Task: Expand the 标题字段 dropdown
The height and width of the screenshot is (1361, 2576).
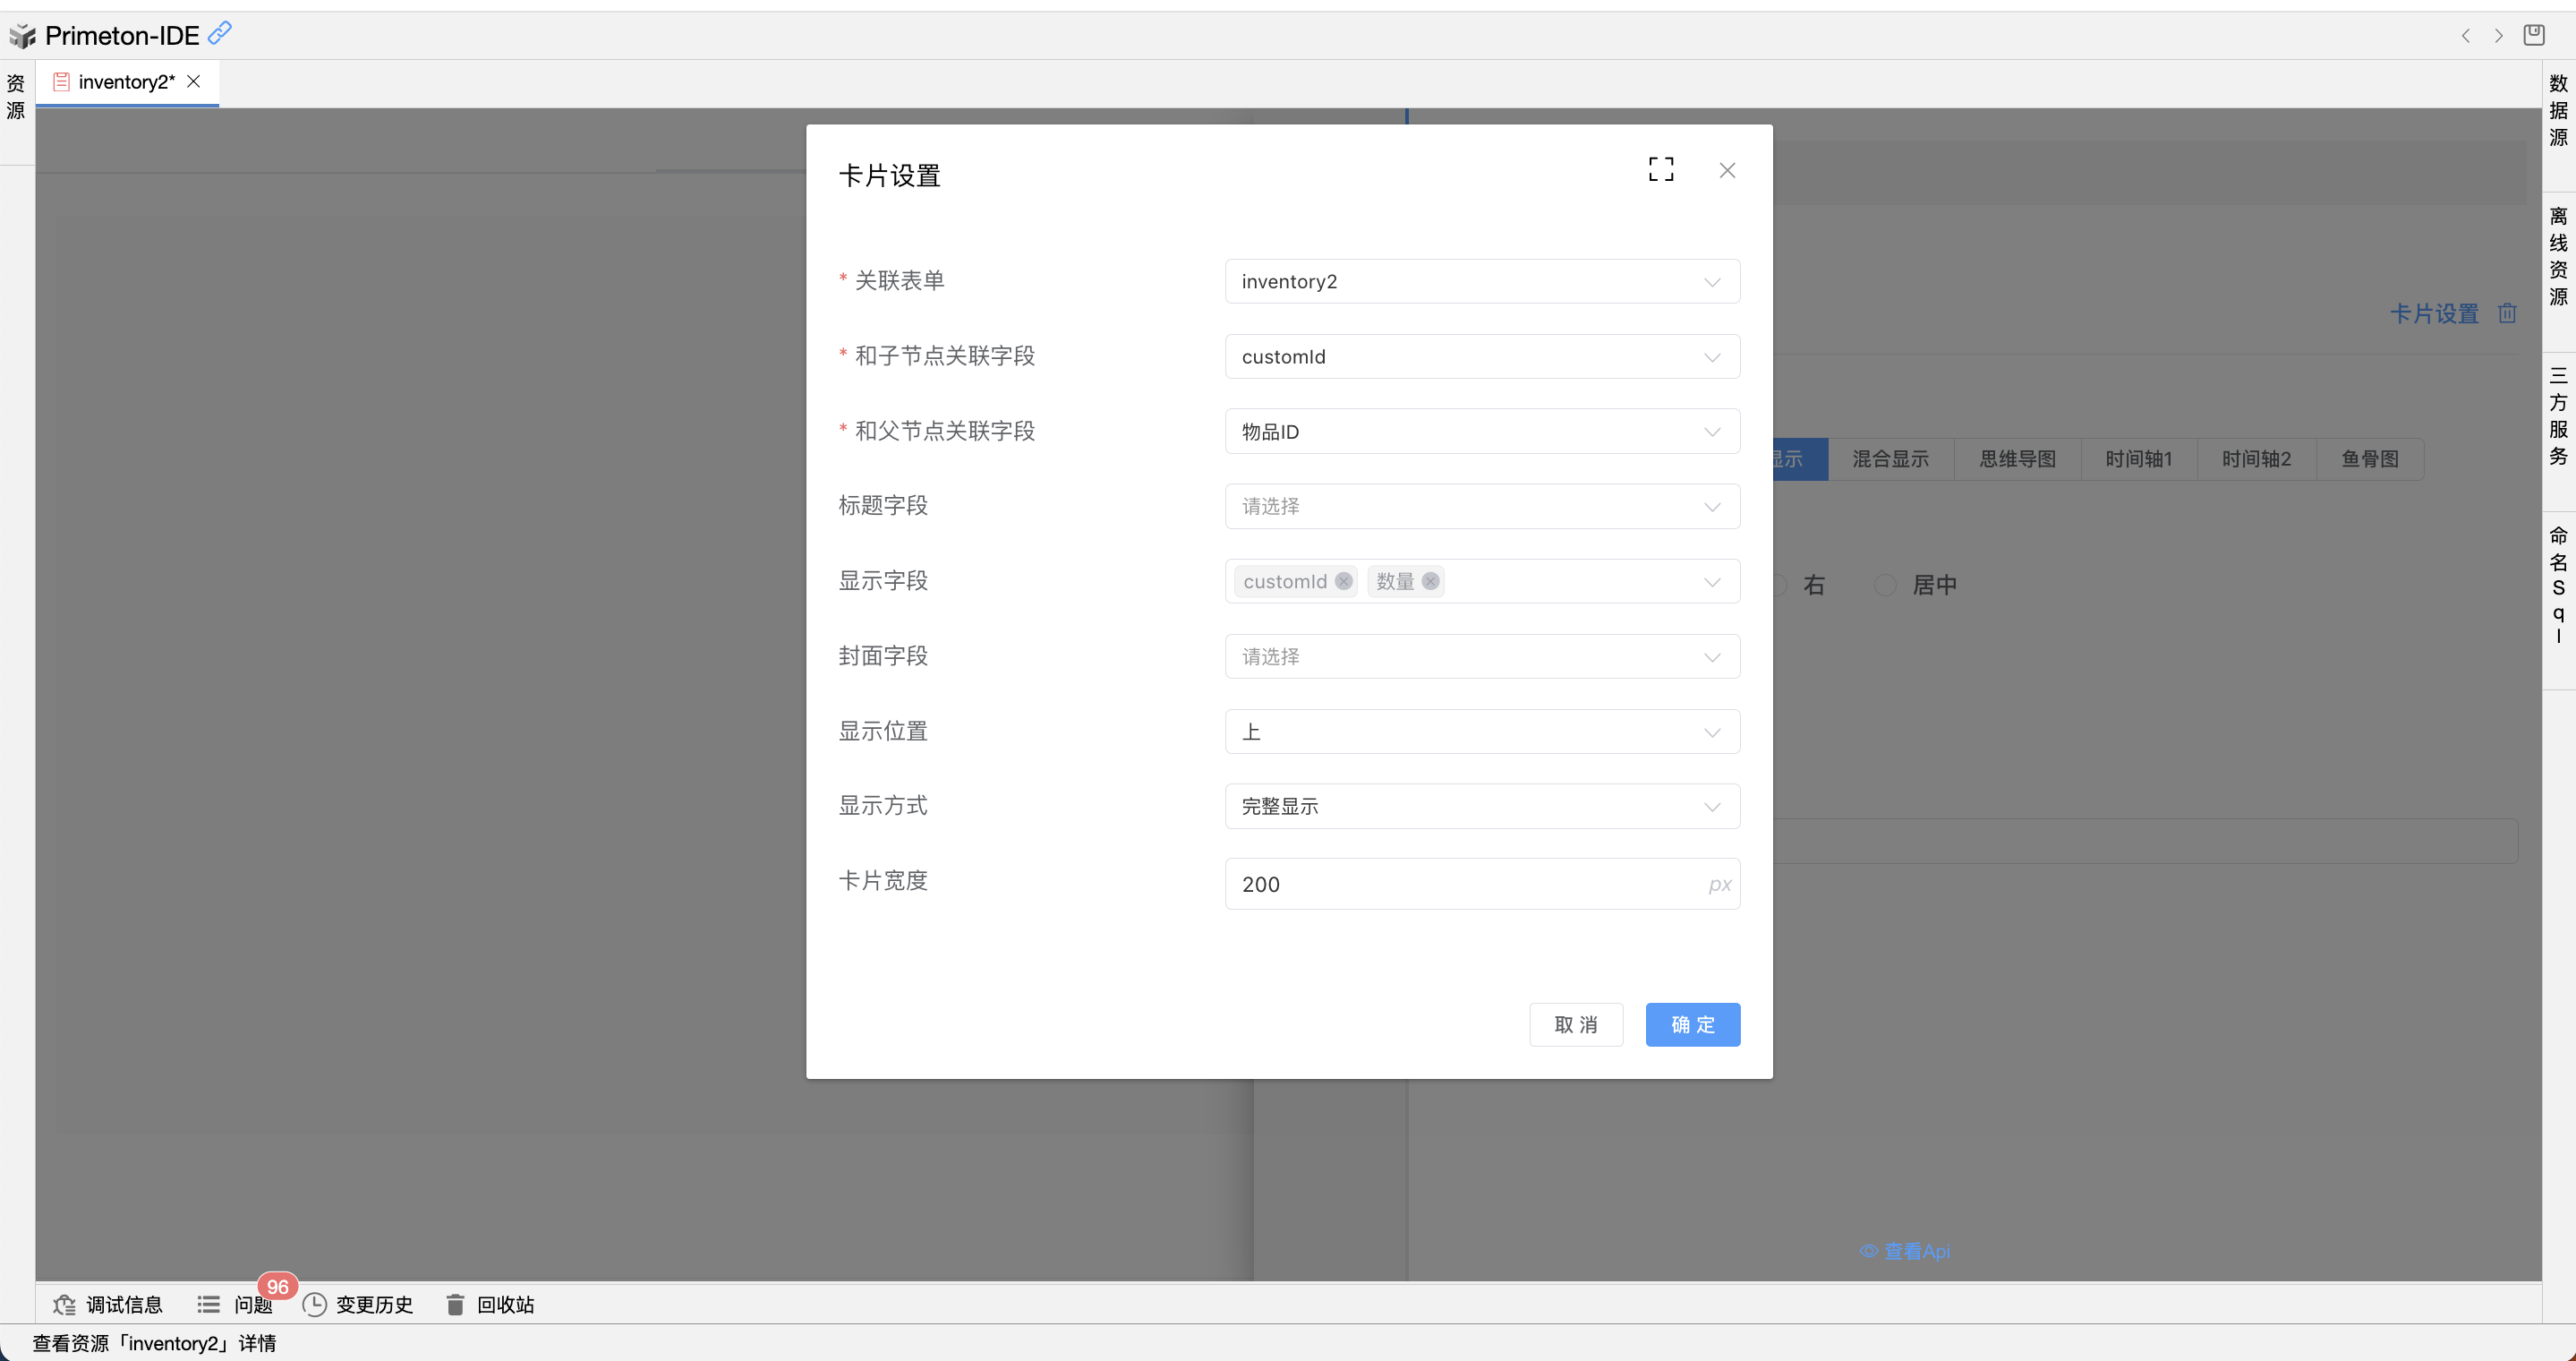Action: [x=1481, y=506]
